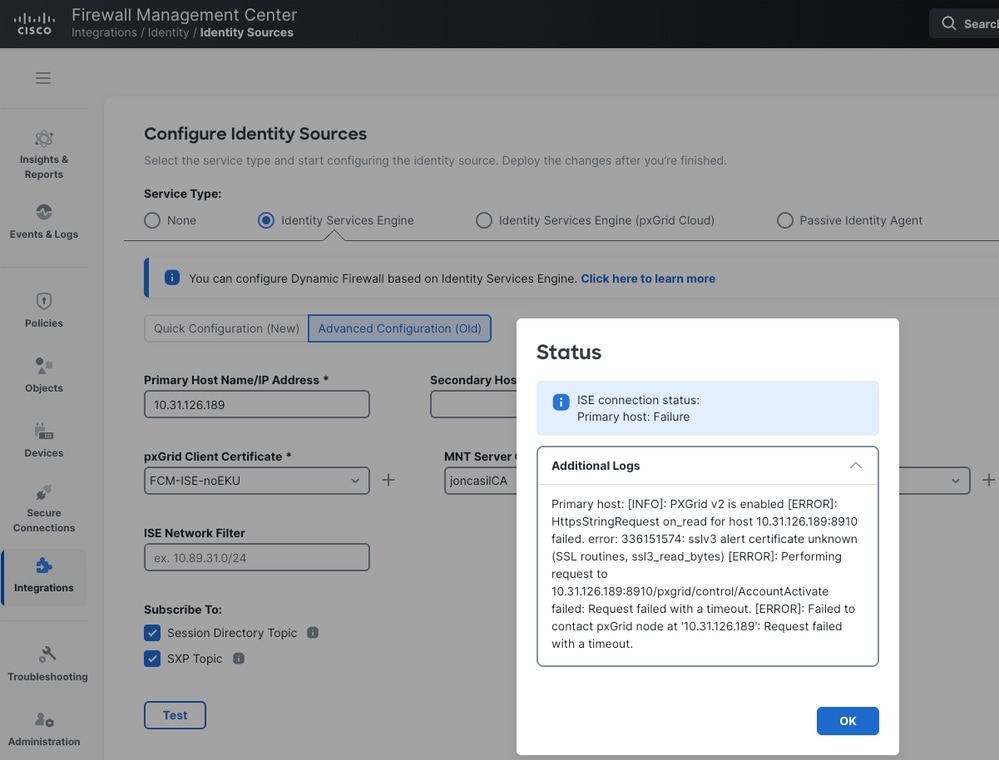The height and width of the screenshot is (760, 999).
Task: Follow the Click here to learn more link
Action: pyautogui.click(x=648, y=278)
